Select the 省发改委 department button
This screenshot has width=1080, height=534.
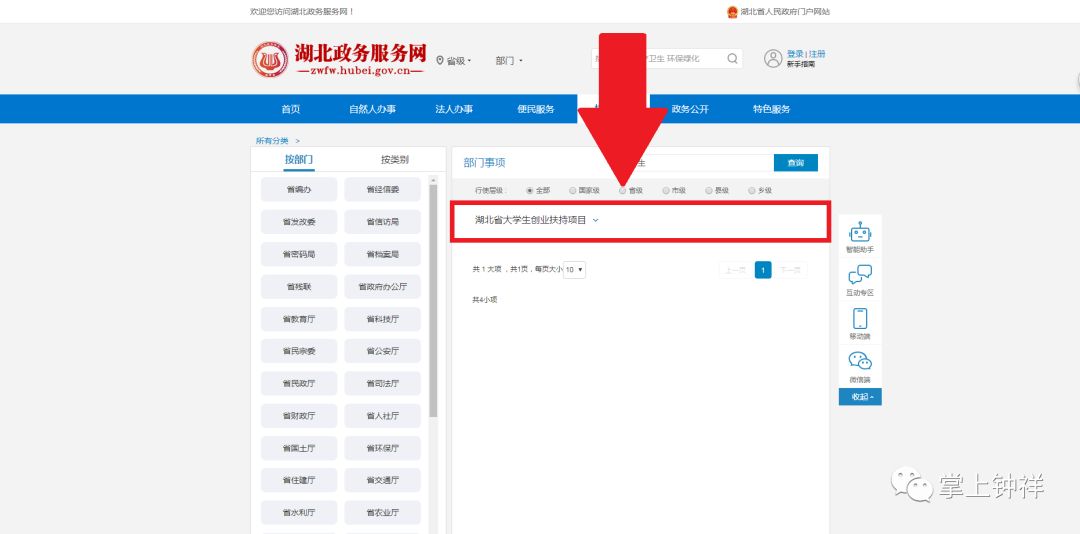(x=299, y=222)
